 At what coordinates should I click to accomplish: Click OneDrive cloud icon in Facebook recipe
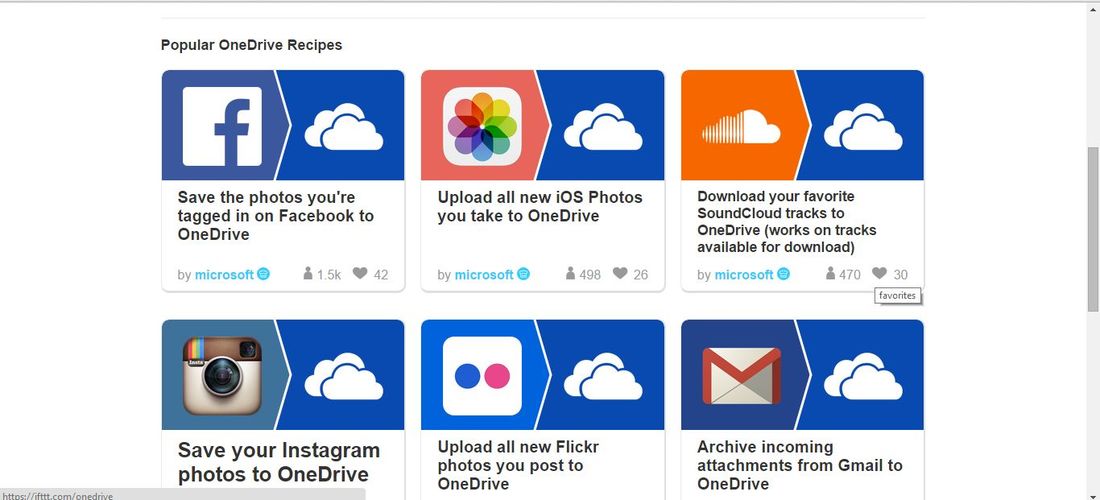tap(344, 126)
